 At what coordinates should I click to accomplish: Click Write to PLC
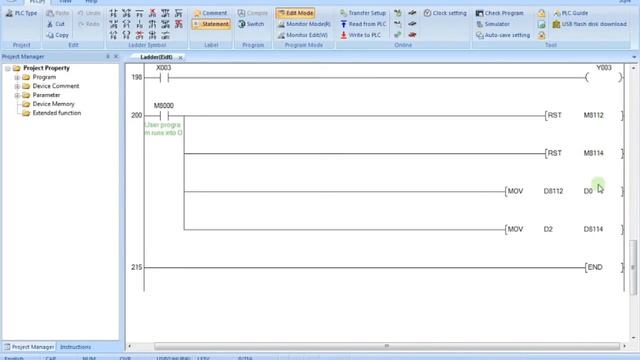(x=360, y=35)
